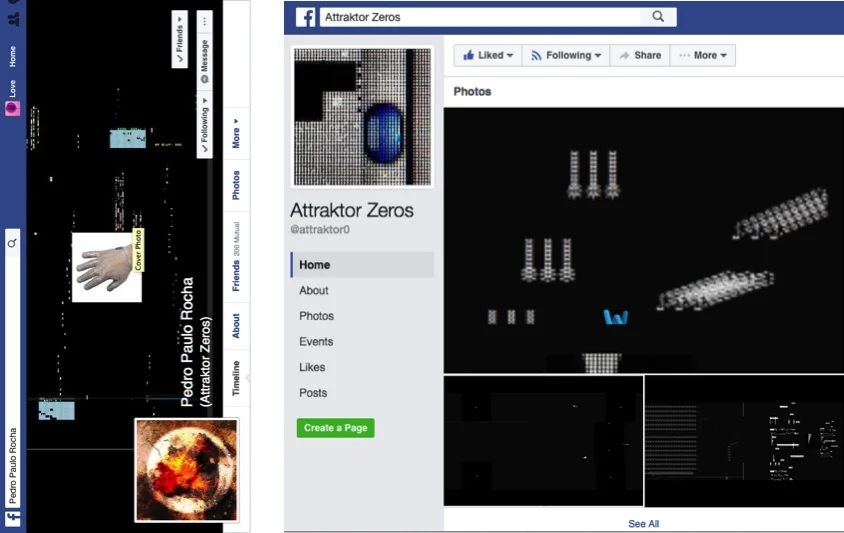The image size is (844, 533).
Task: Click the magnifier search icon beside Attraktor Zeros
Action: [658, 17]
